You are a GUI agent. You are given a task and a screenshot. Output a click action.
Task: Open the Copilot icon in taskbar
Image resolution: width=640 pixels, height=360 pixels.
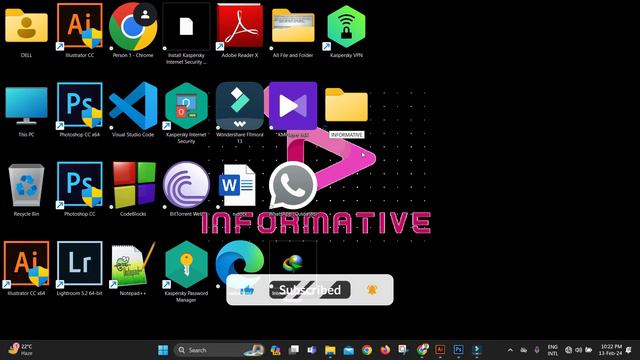pos(276,350)
